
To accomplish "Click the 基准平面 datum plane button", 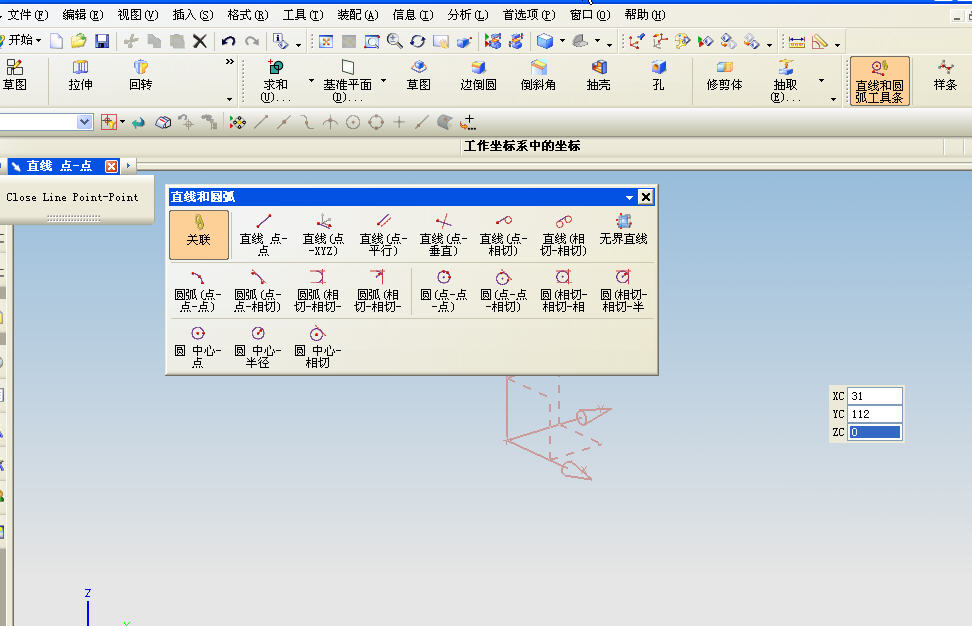I will click(x=347, y=81).
